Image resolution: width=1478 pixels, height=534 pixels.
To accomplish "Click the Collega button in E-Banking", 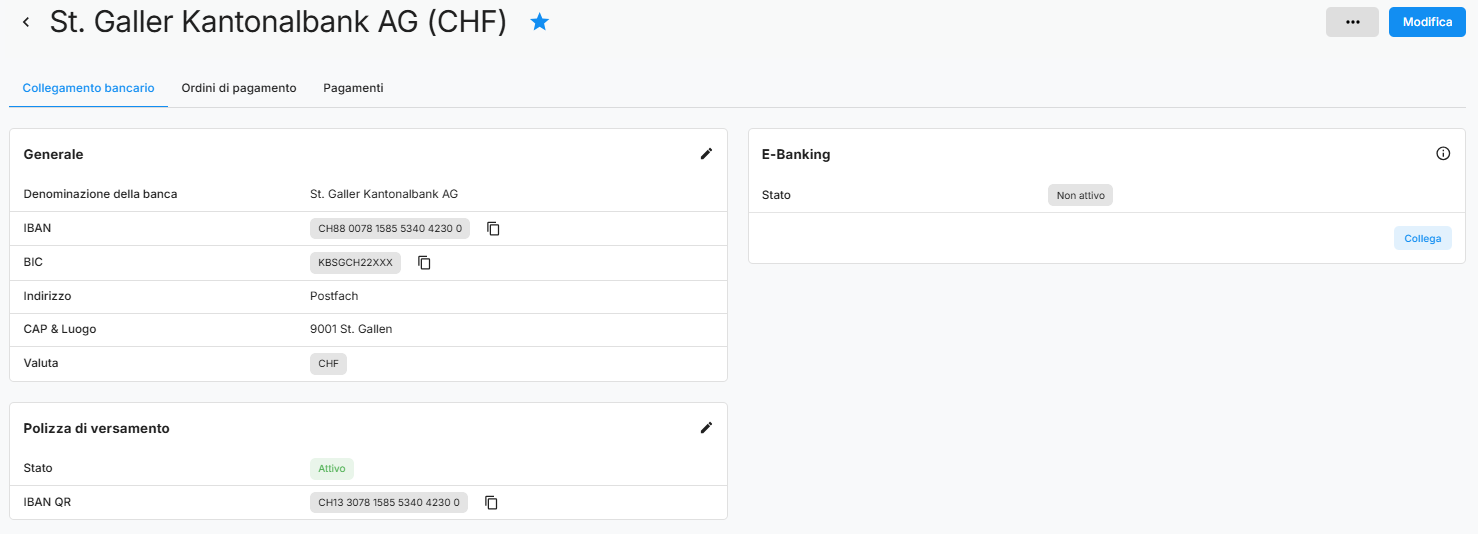I will click(x=1422, y=239).
